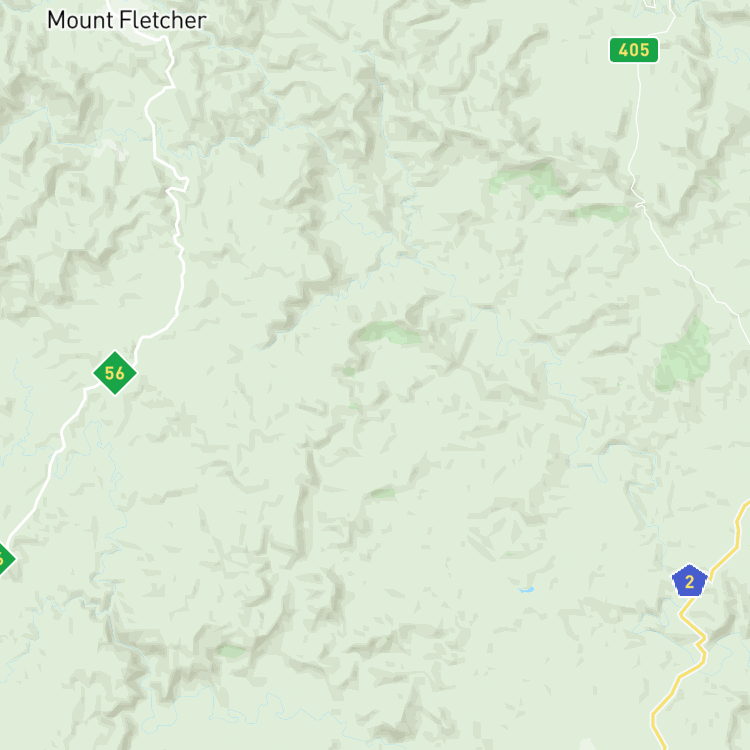Click the green diamond 56 route marker
Screen dimensions: 750x750
click(x=115, y=373)
